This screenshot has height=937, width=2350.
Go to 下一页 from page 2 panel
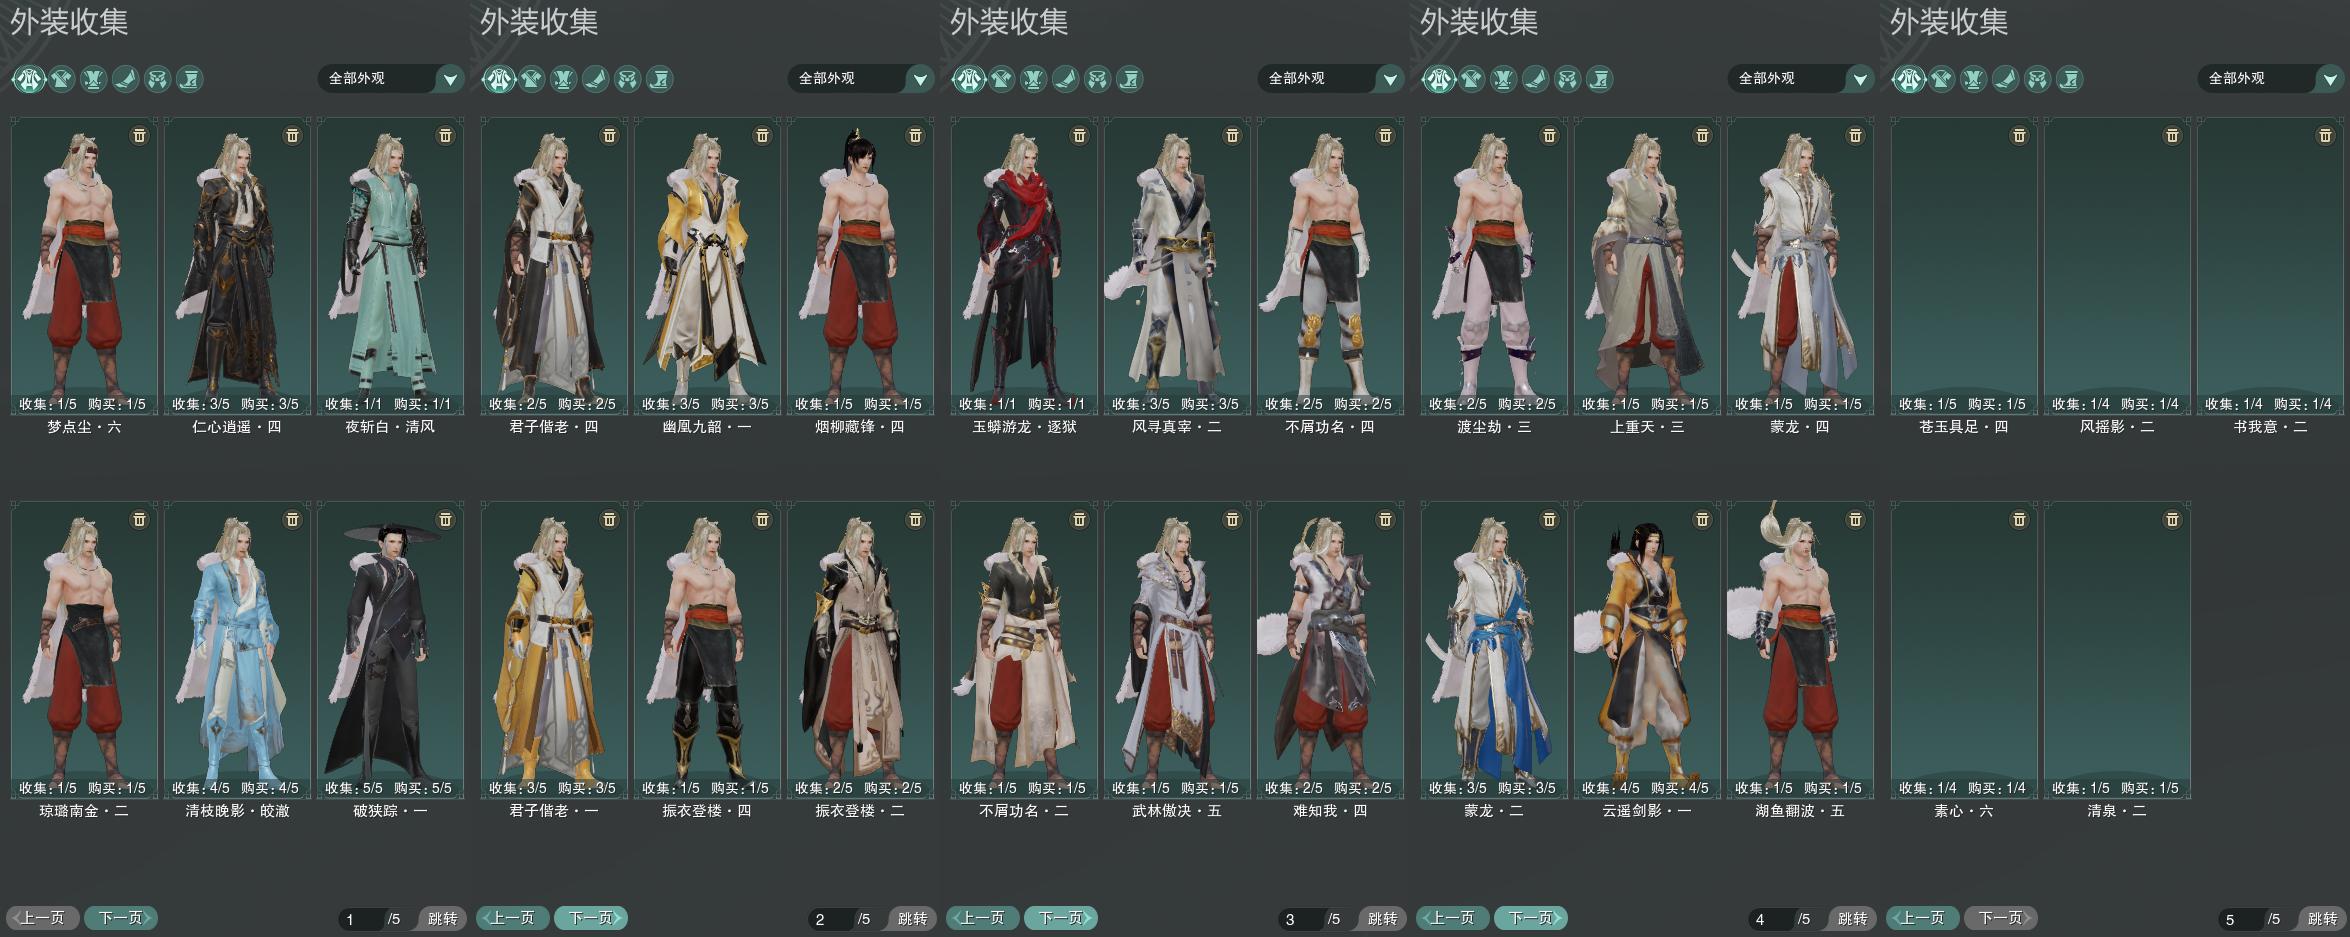click(591, 917)
